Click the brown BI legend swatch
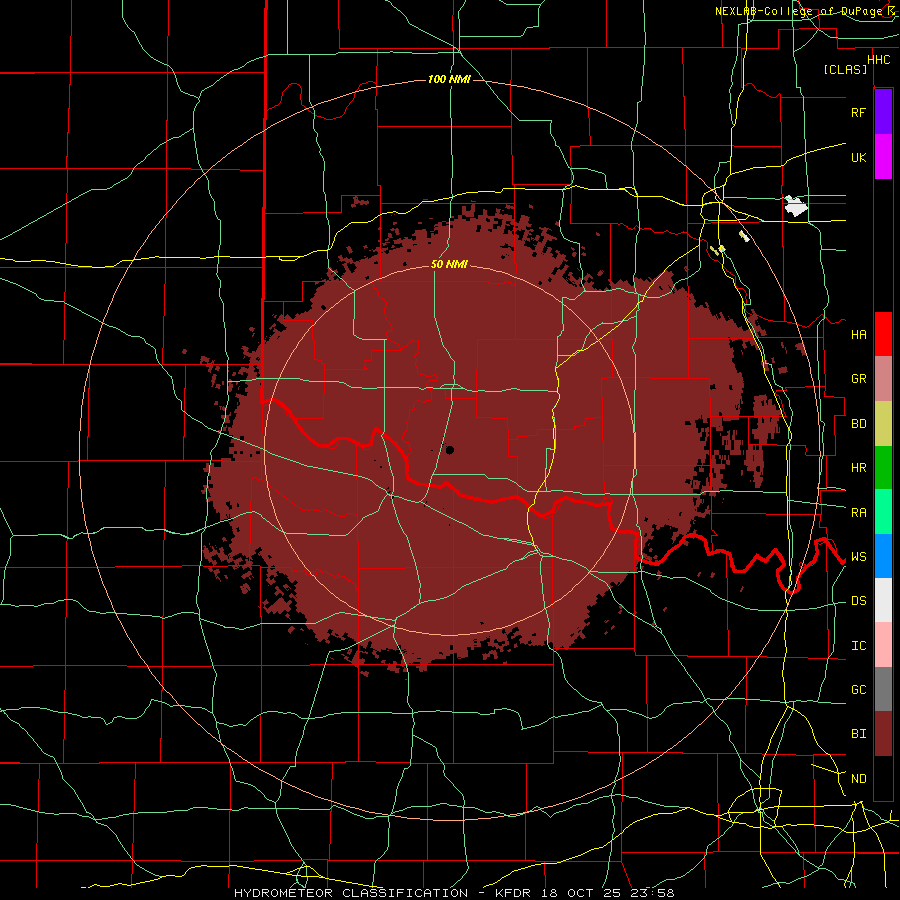The width and height of the screenshot is (900, 900). point(883,734)
